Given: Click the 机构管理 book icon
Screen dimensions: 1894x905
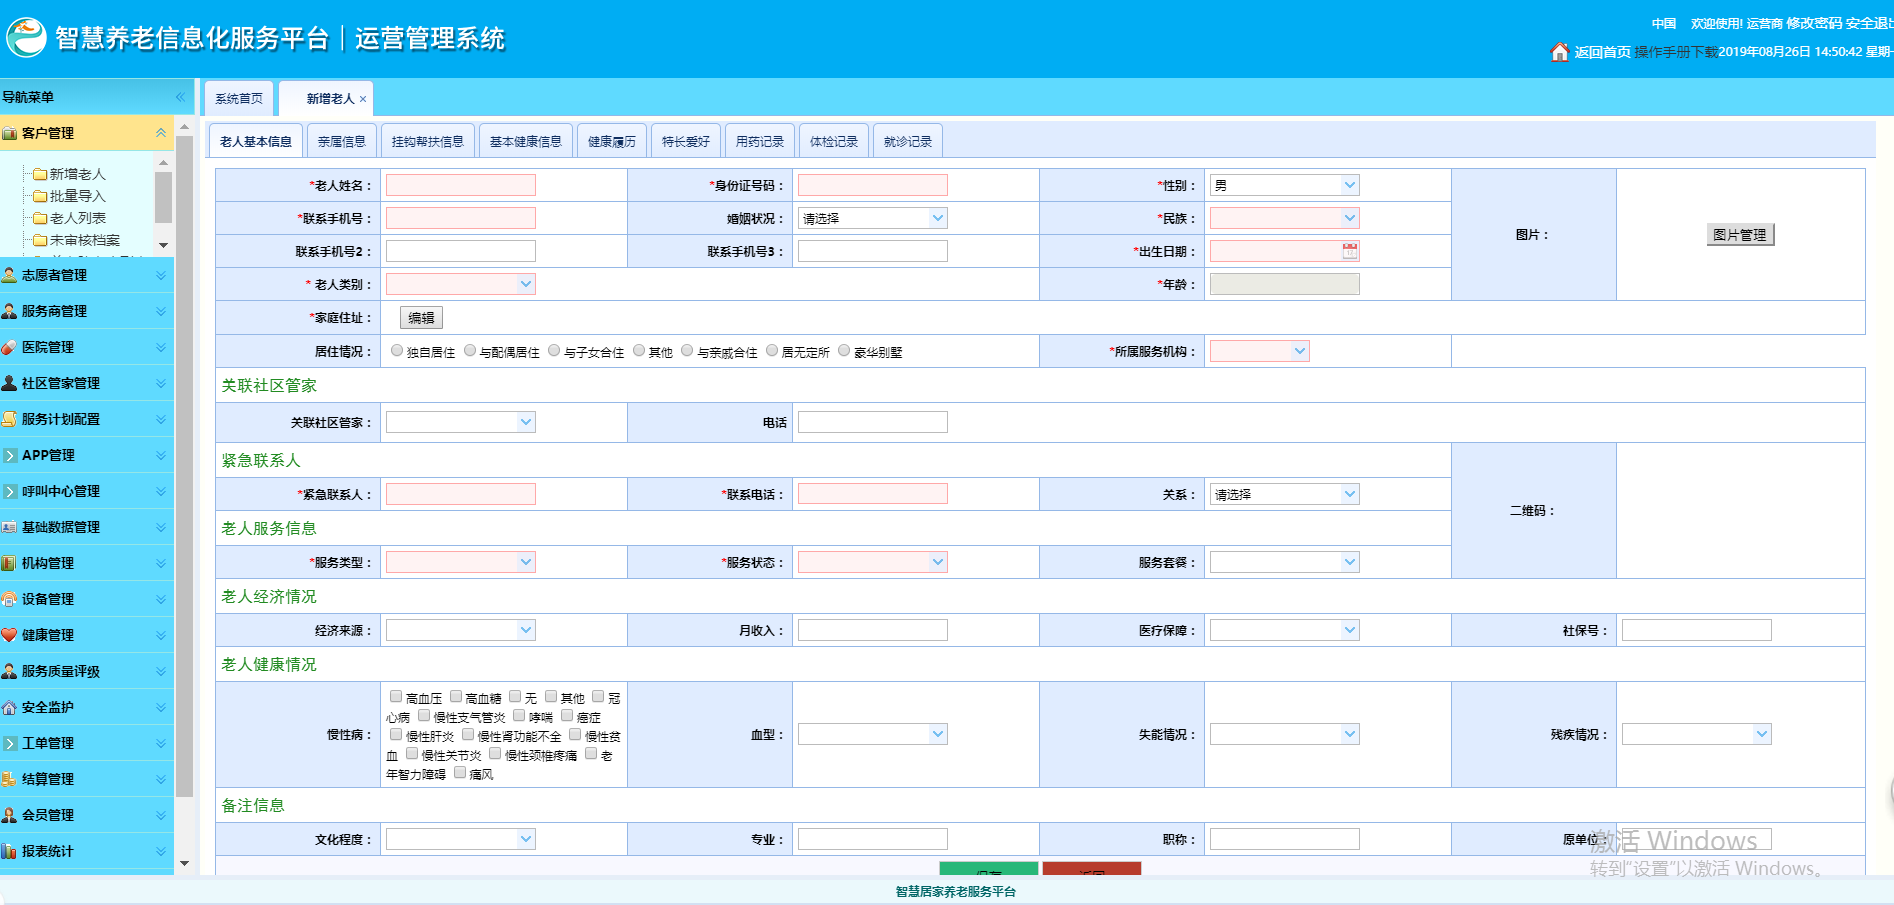Looking at the screenshot, I should pos(10,563).
